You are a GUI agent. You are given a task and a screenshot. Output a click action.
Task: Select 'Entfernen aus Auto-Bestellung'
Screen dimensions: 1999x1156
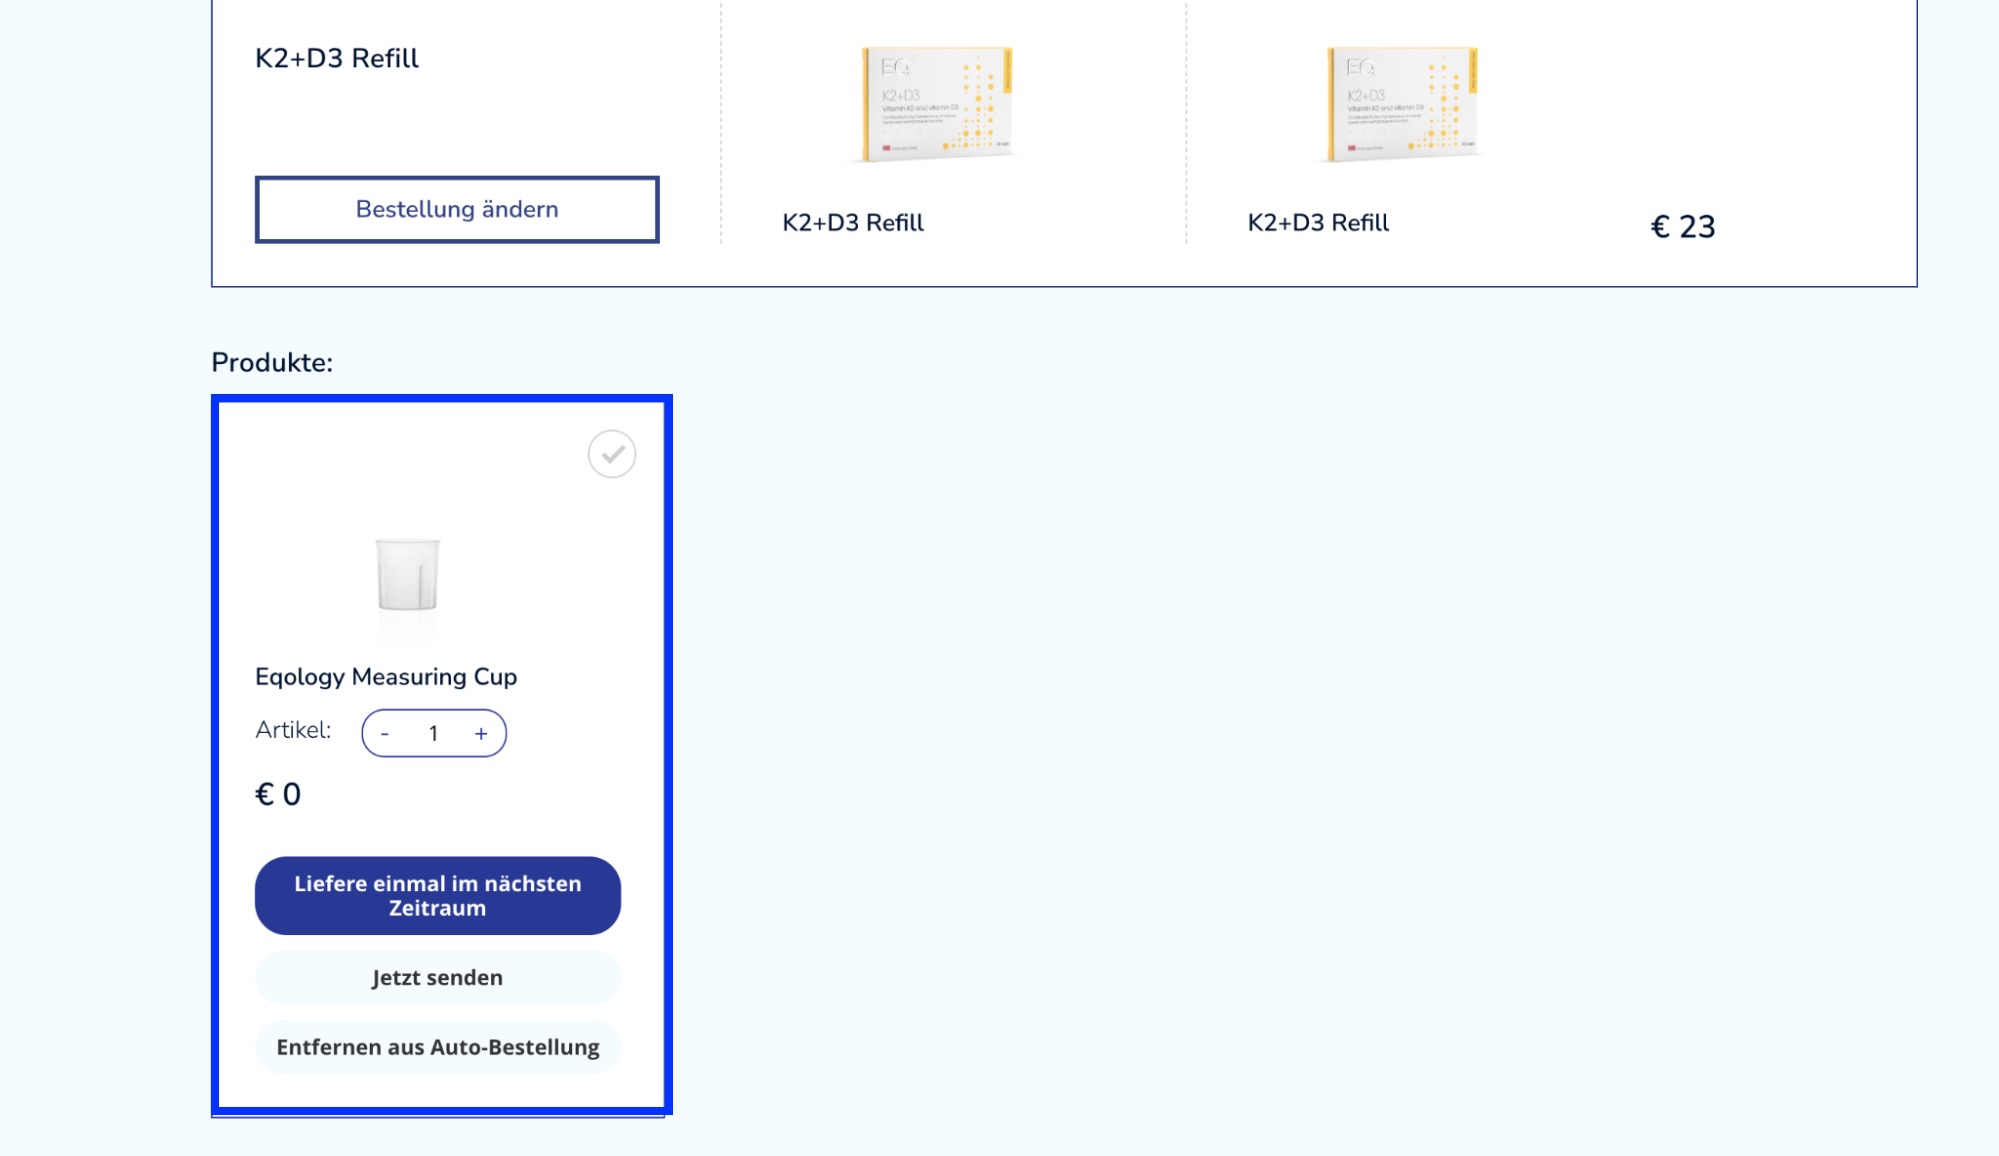click(437, 1047)
